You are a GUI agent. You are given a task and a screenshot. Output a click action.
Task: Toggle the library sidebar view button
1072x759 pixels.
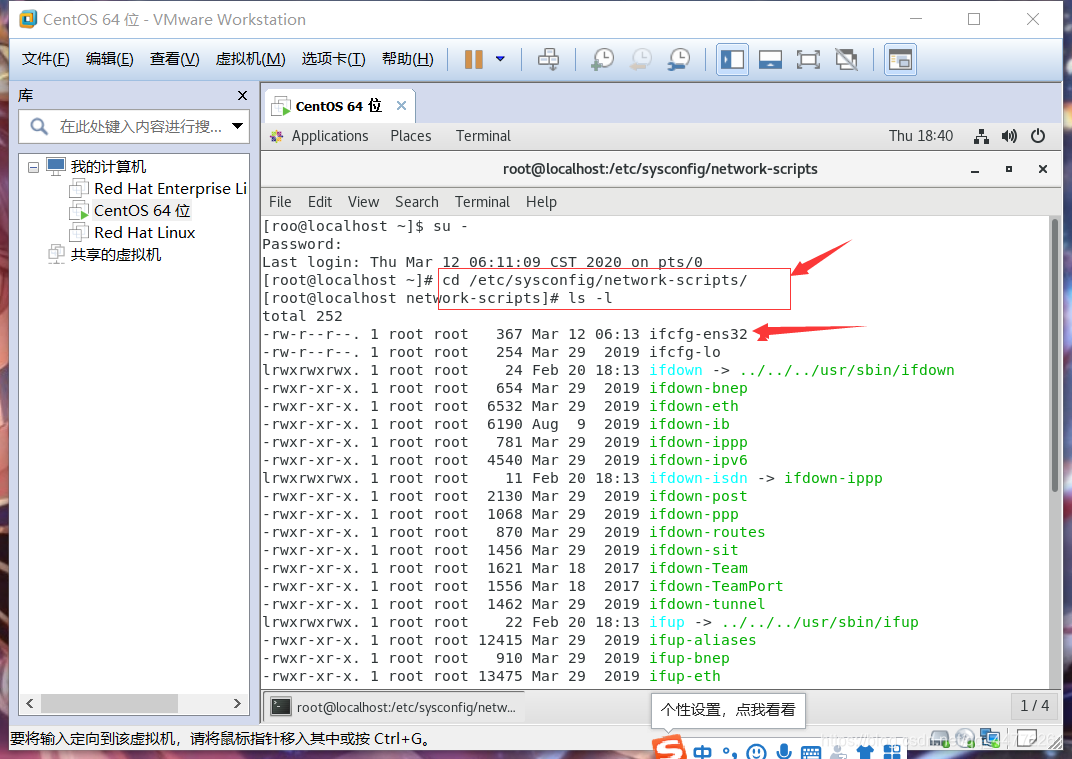point(732,59)
